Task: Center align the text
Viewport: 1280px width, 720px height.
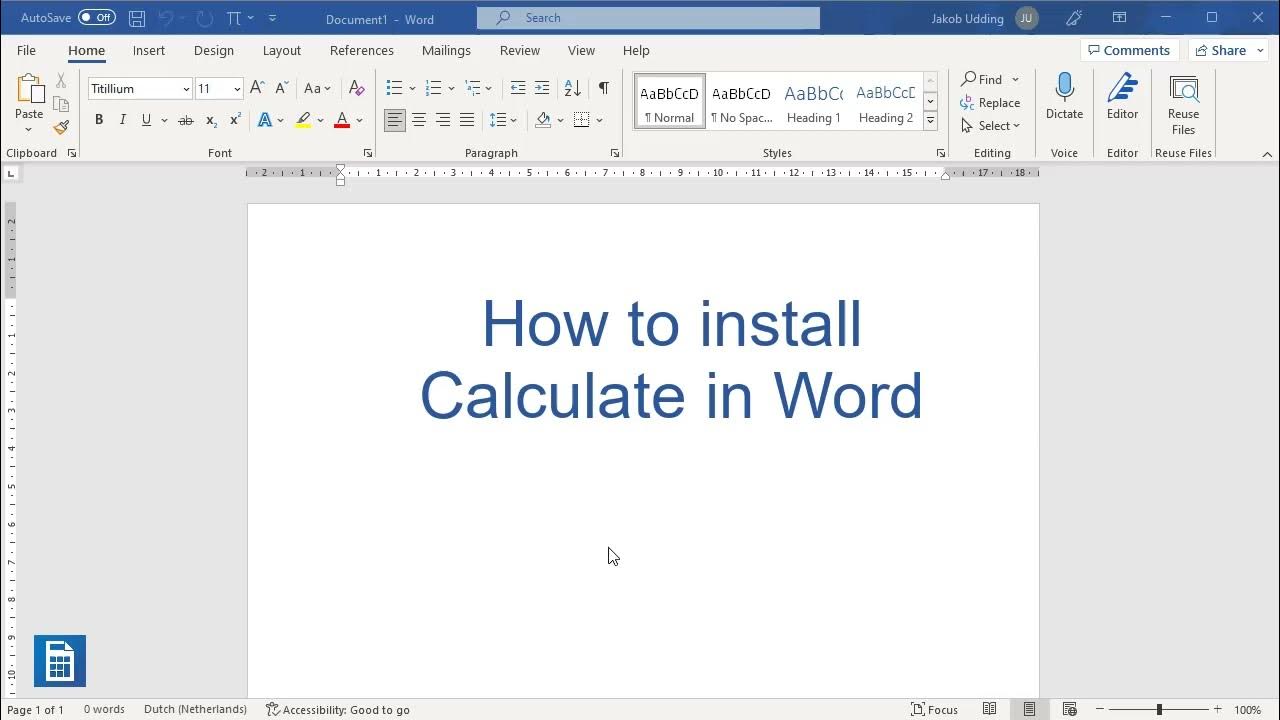Action: click(419, 120)
